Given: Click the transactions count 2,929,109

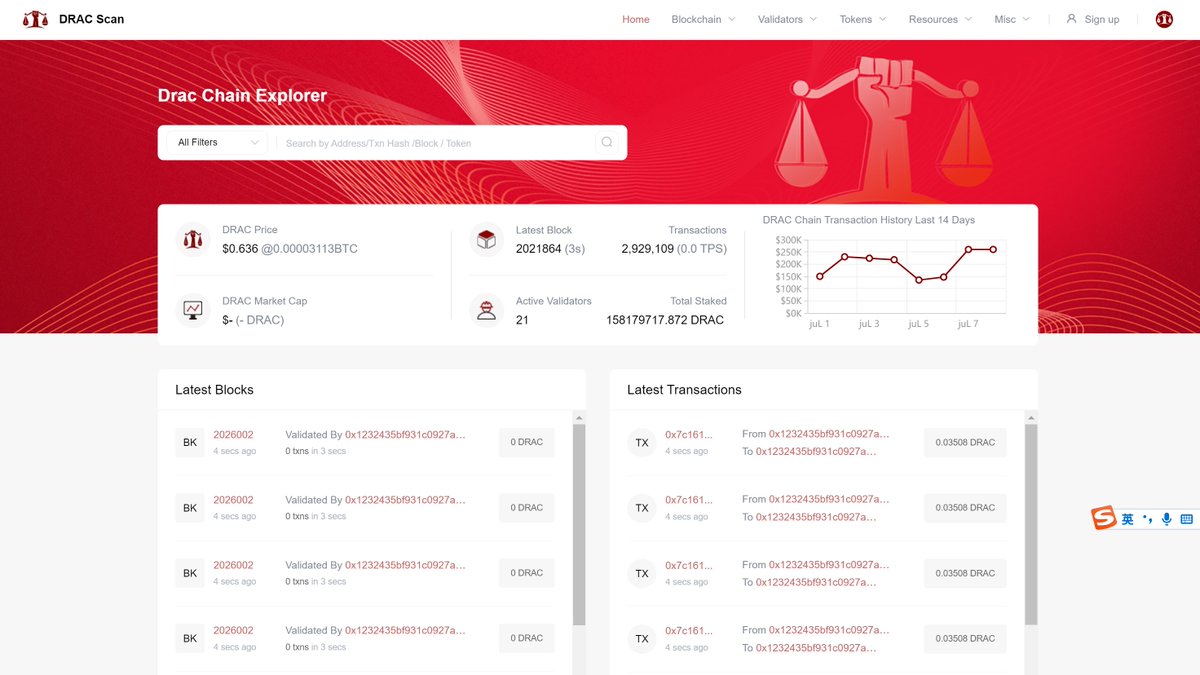Looking at the screenshot, I should pyautogui.click(x=647, y=248).
